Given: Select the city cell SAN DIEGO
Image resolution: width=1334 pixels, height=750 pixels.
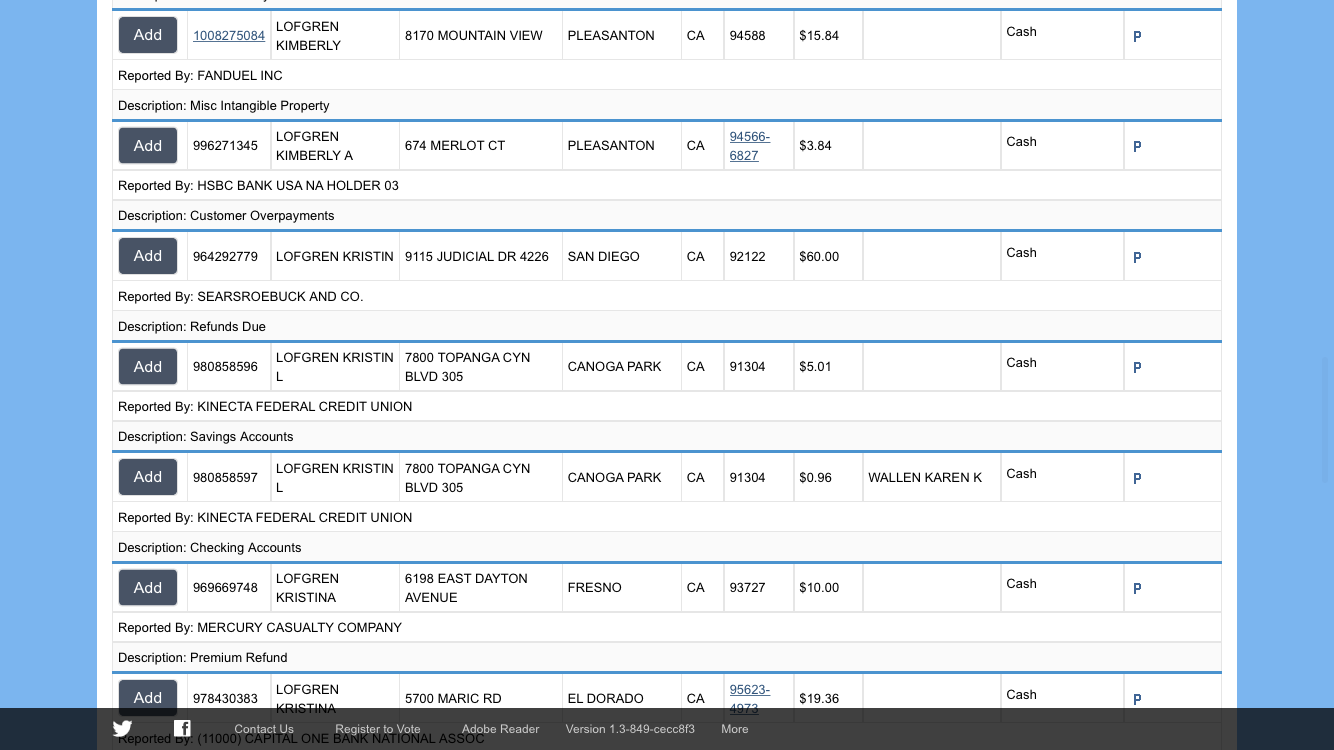Looking at the screenshot, I should (x=603, y=257).
